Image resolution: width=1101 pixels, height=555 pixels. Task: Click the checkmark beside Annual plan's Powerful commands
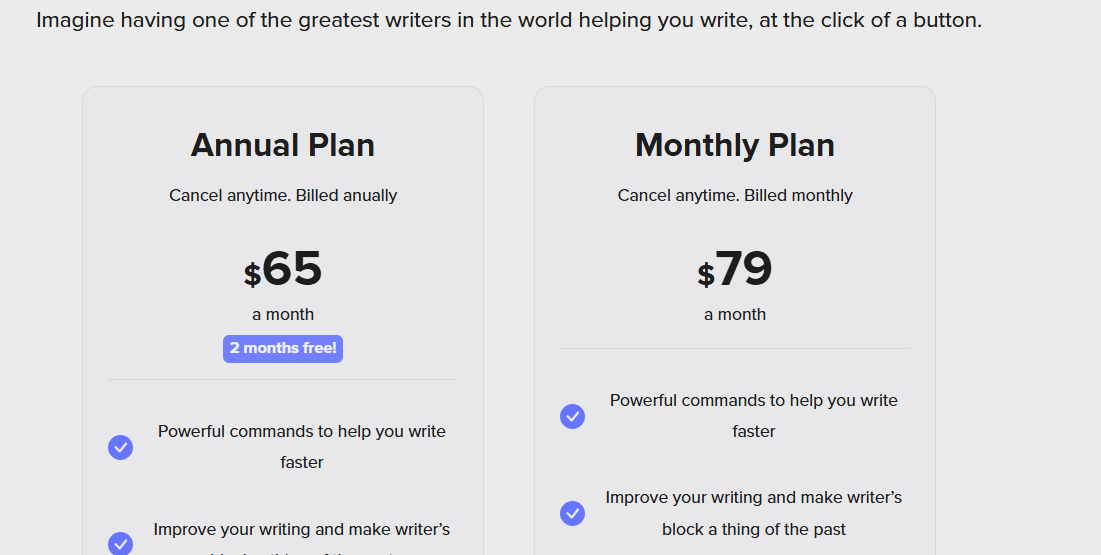tap(120, 447)
